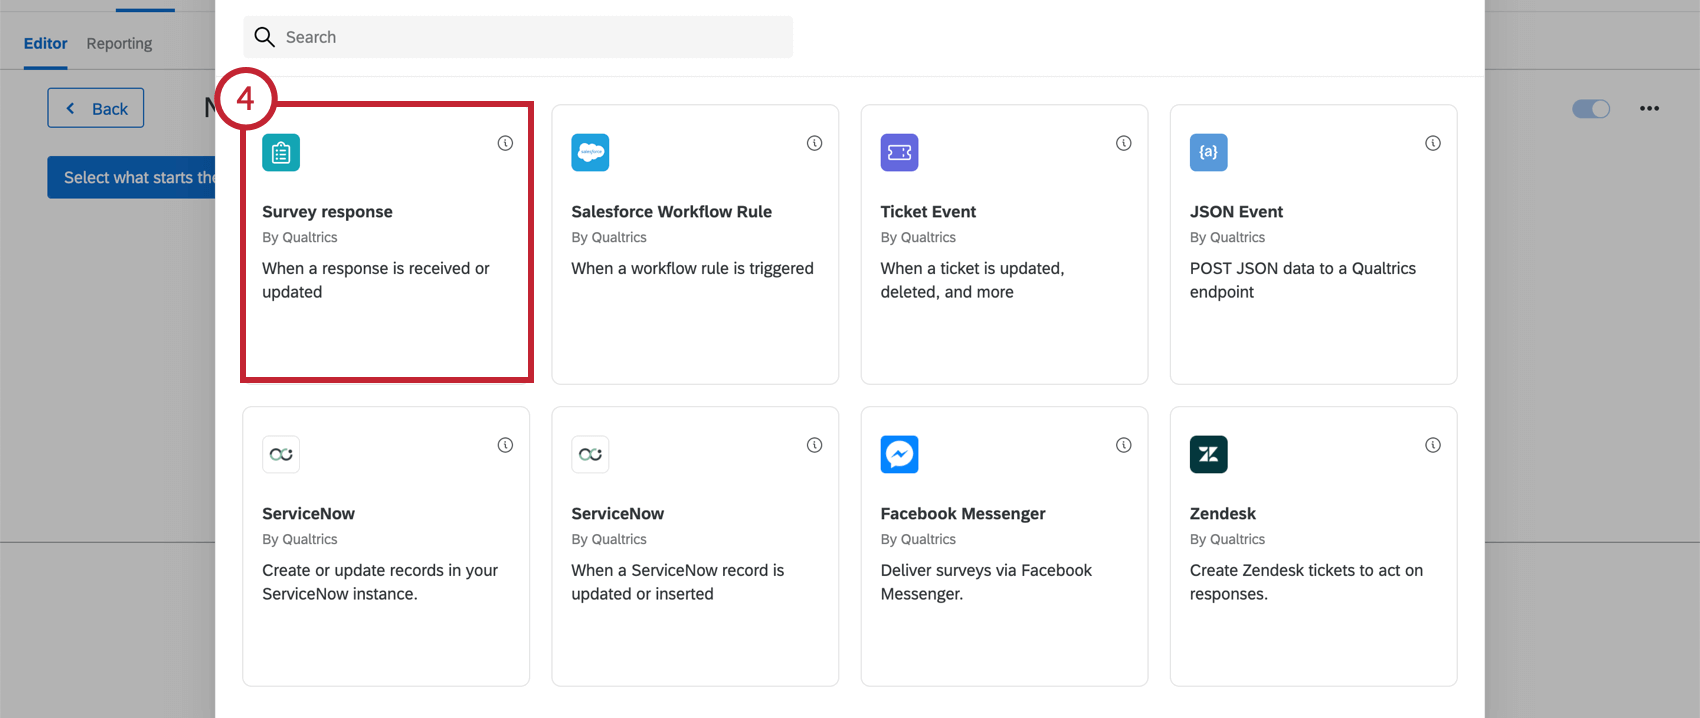Image resolution: width=1700 pixels, height=718 pixels.
Task: Toggle the workflow on/off switch
Action: (x=1591, y=108)
